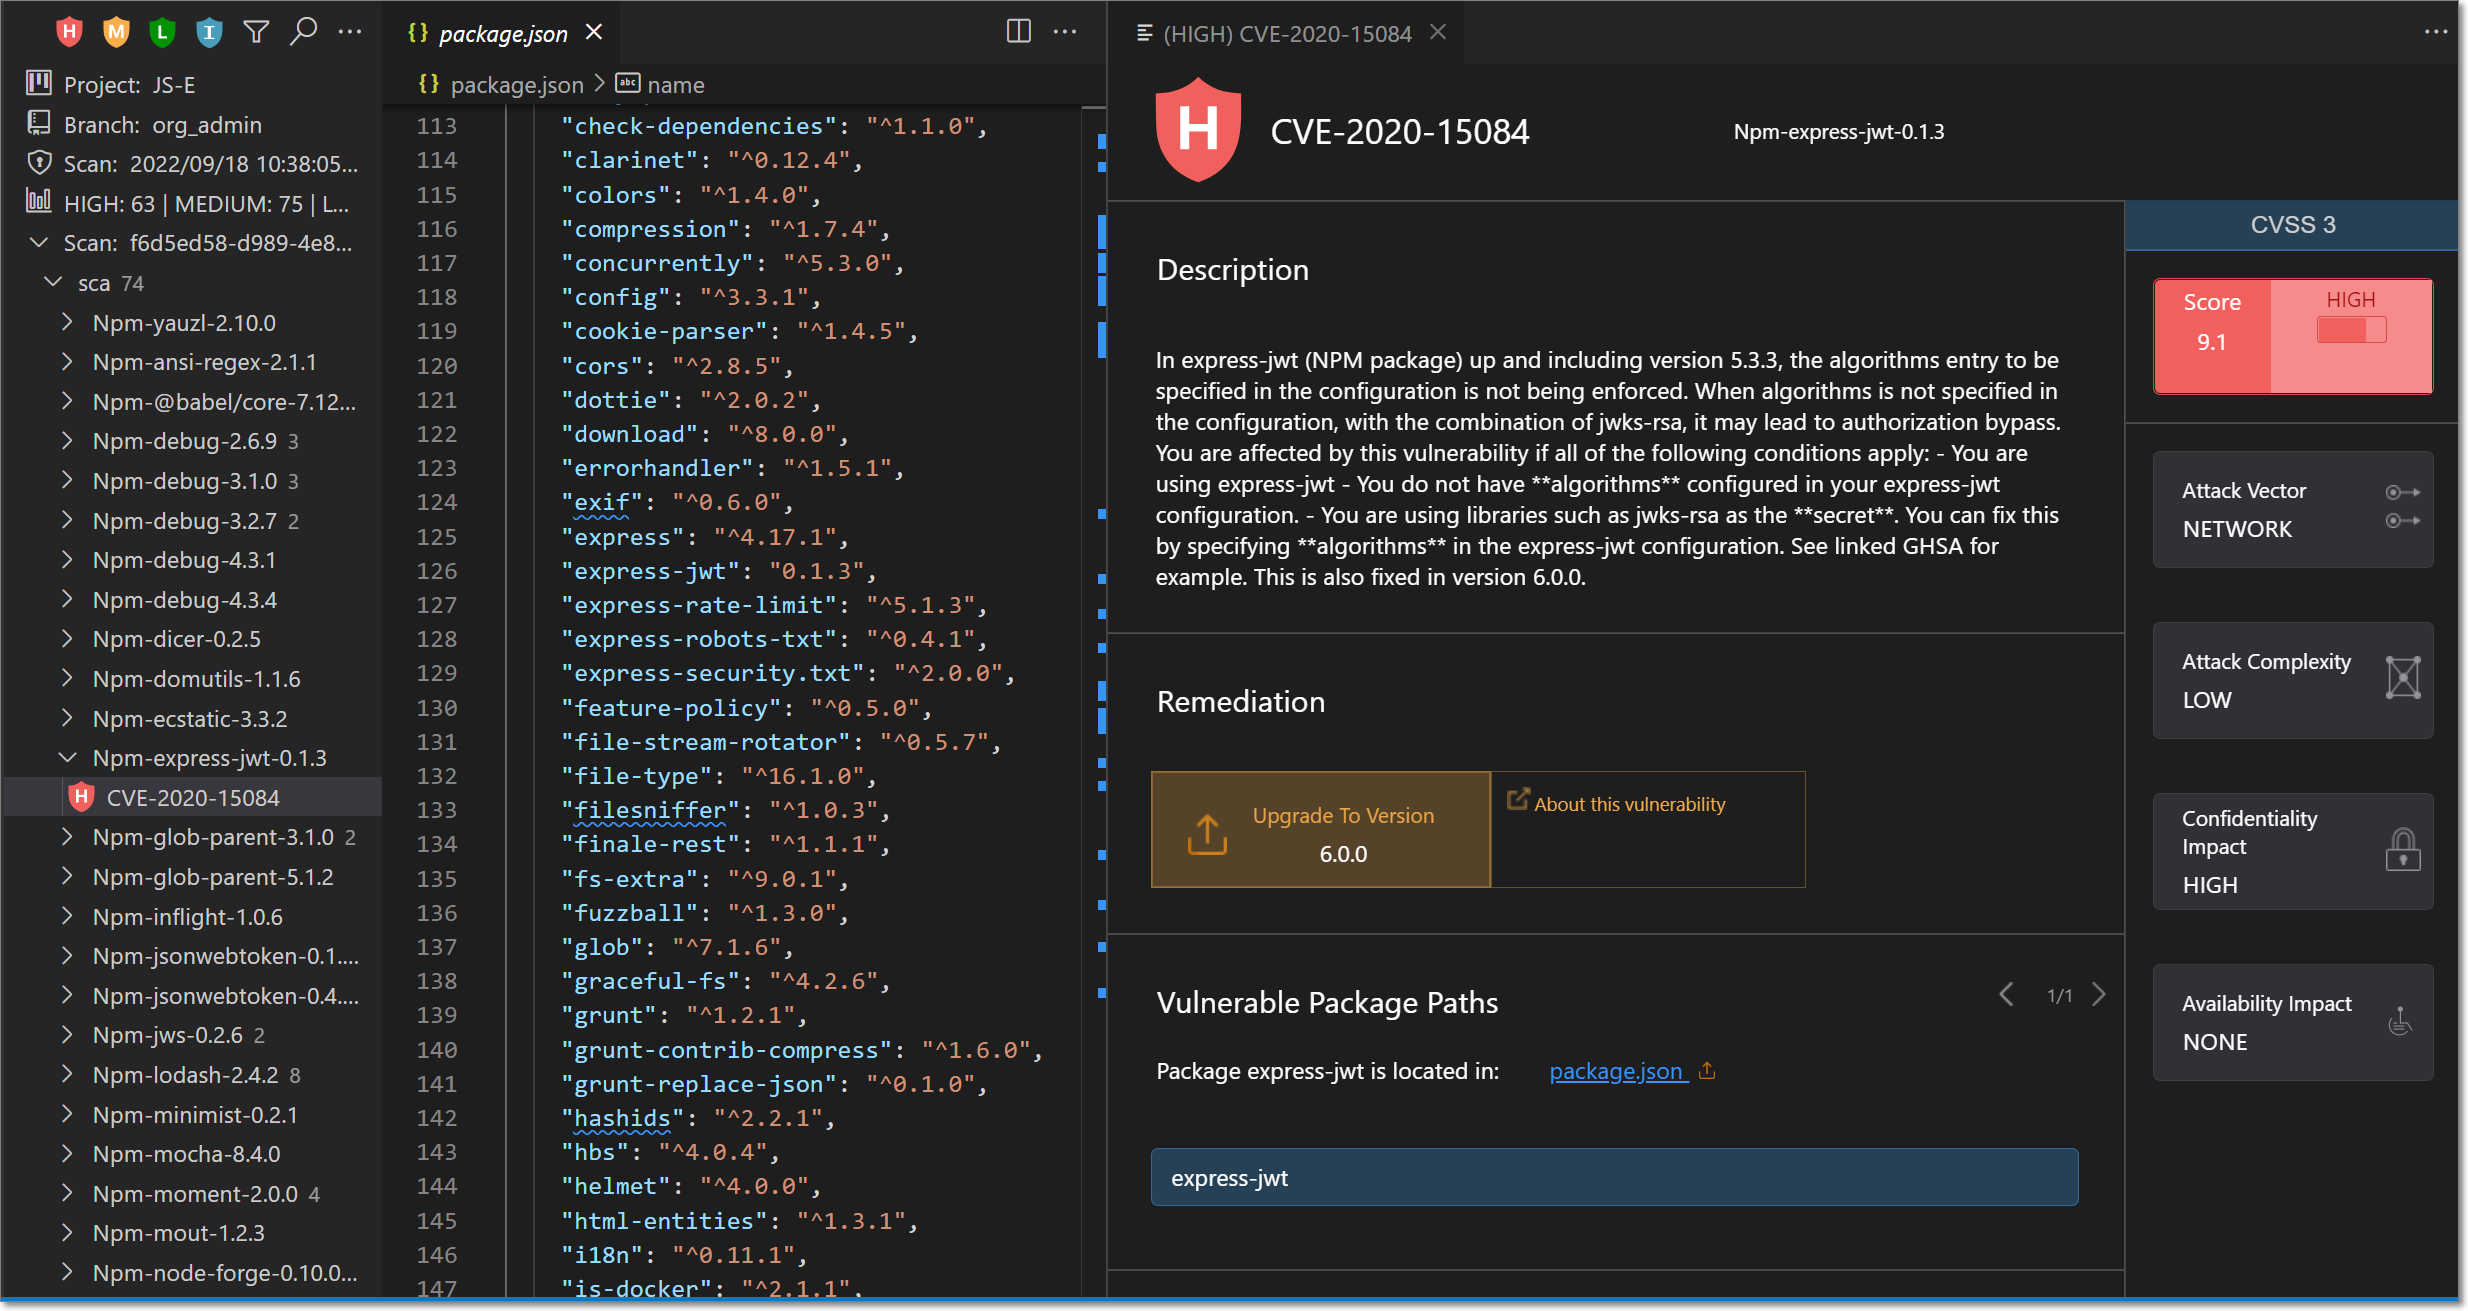Open sidebar more actions ellipsis
The height and width of the screenshot is (1311, 2468).
click(349, 32)
